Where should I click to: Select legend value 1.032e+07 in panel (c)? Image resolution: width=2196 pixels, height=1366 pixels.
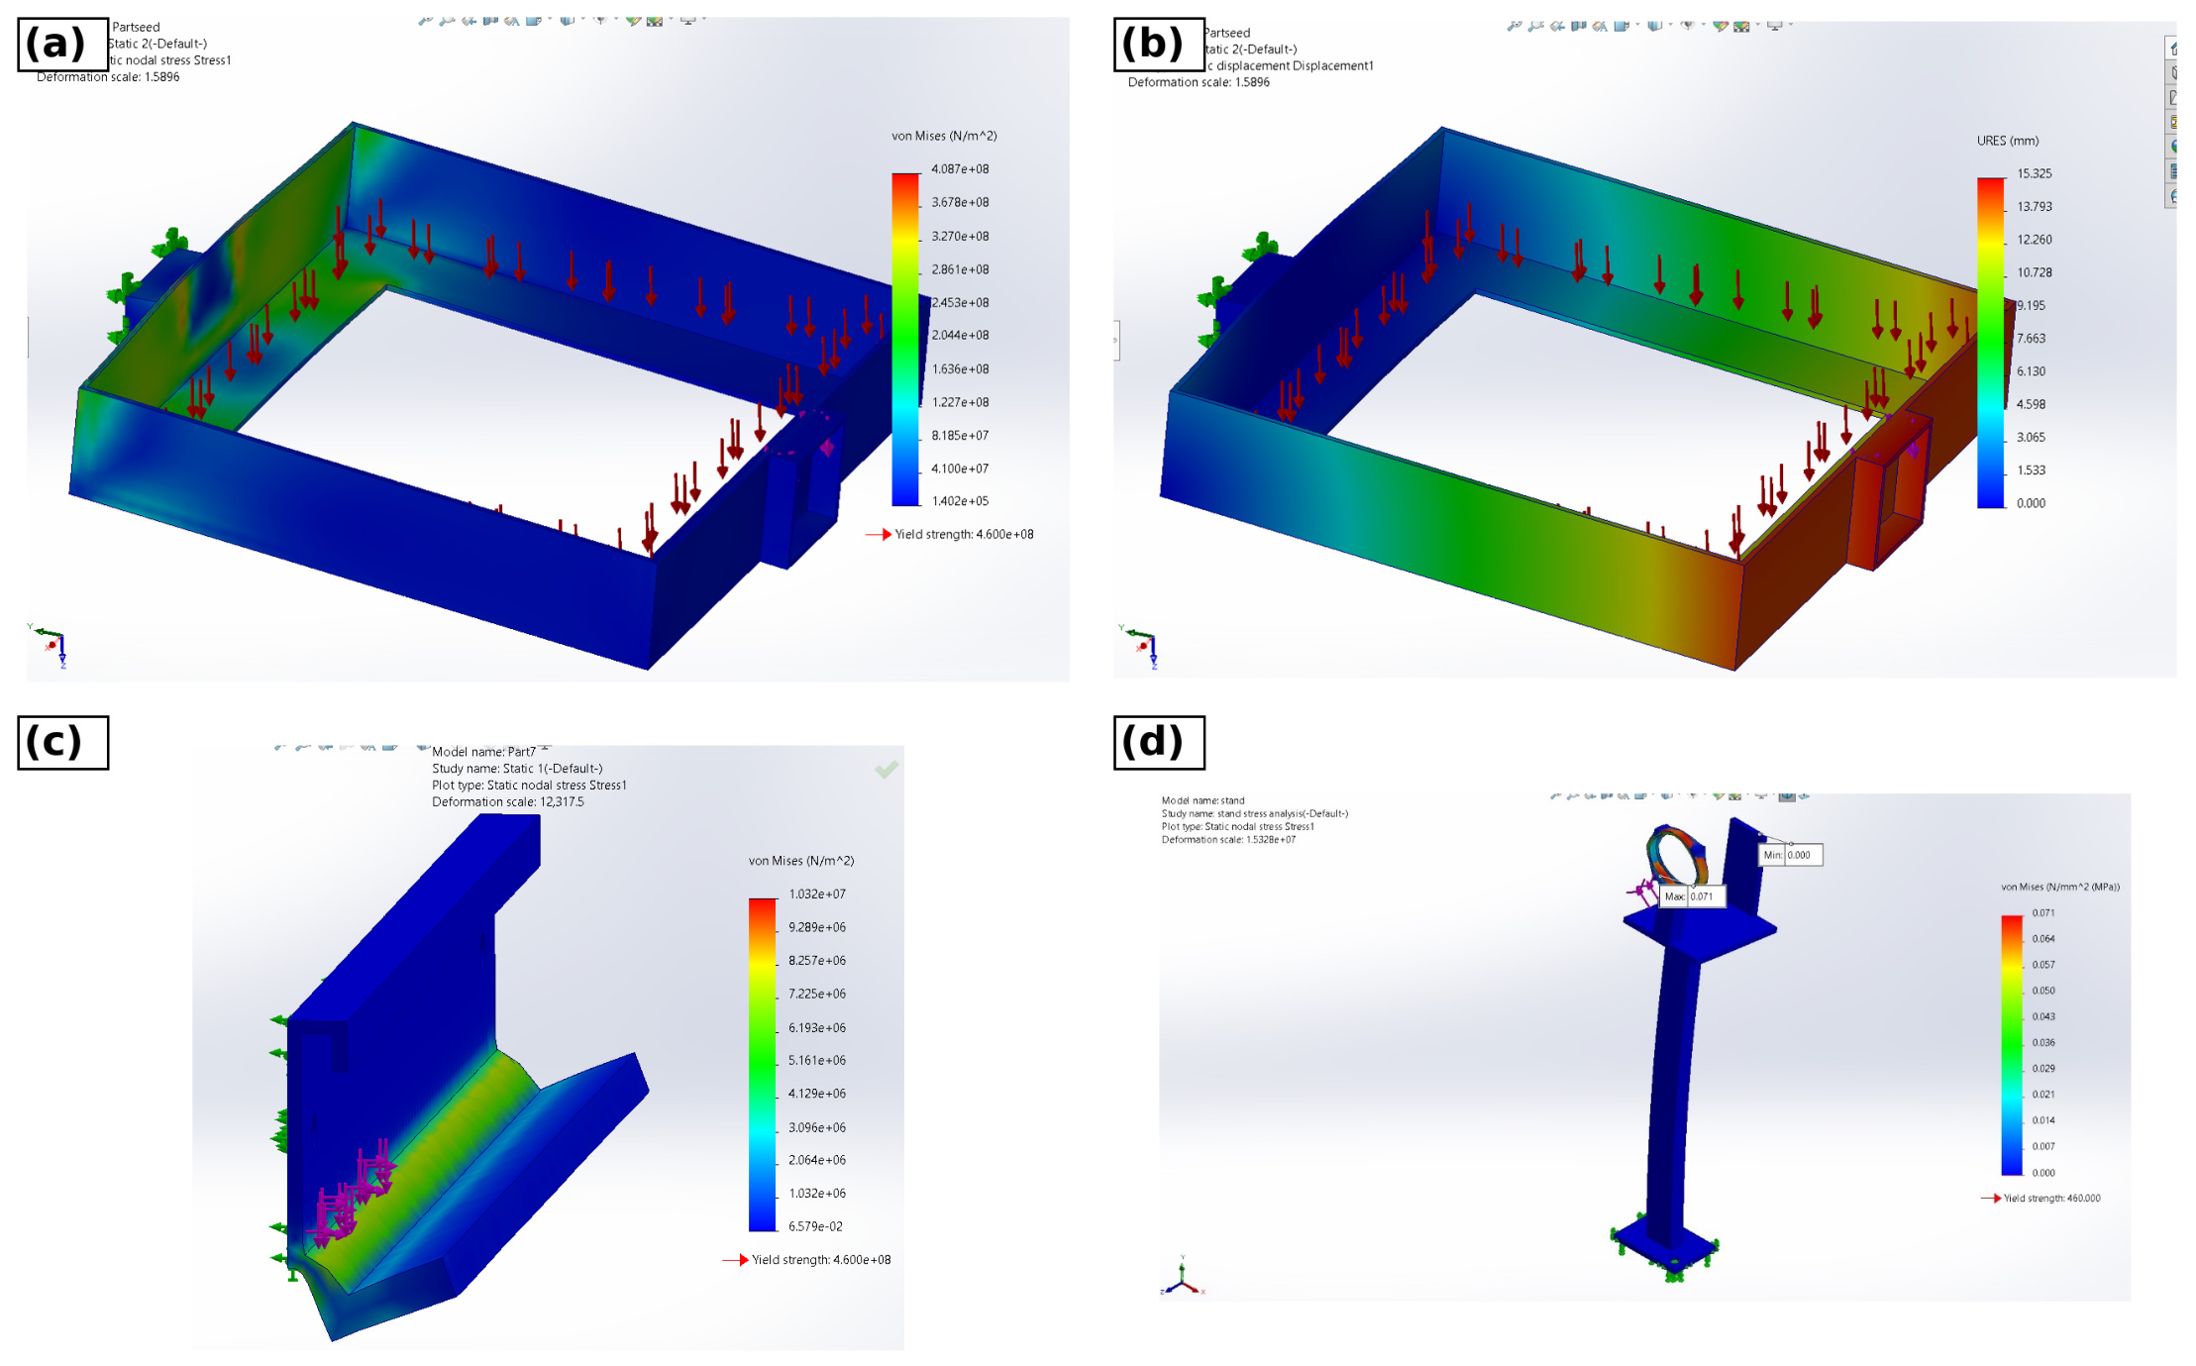(x=817, y=894)
